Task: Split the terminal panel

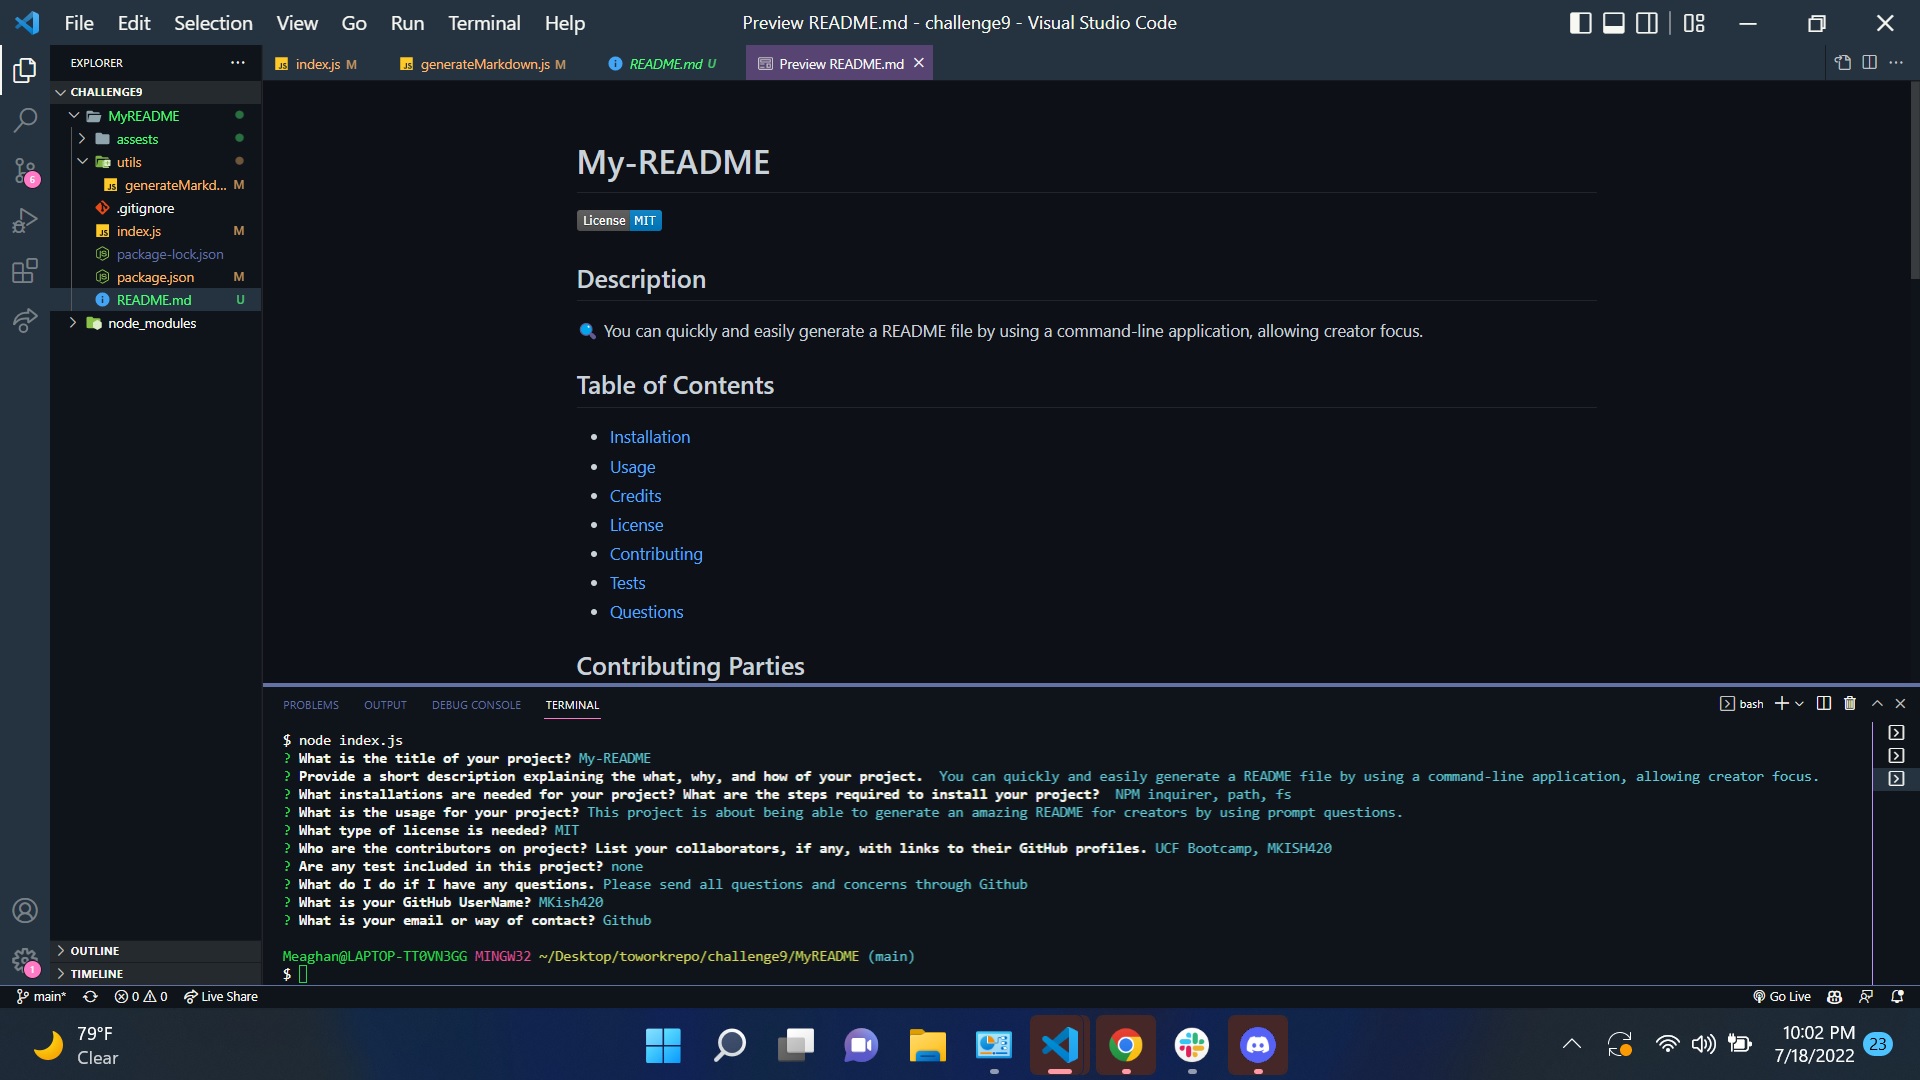Action: coord(1824,704)
